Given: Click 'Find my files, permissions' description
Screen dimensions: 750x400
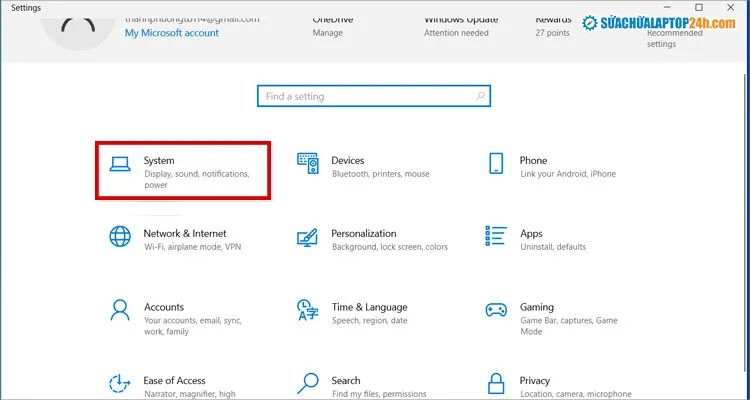Looking at the screenshot, I should click(x=379, y=394).
